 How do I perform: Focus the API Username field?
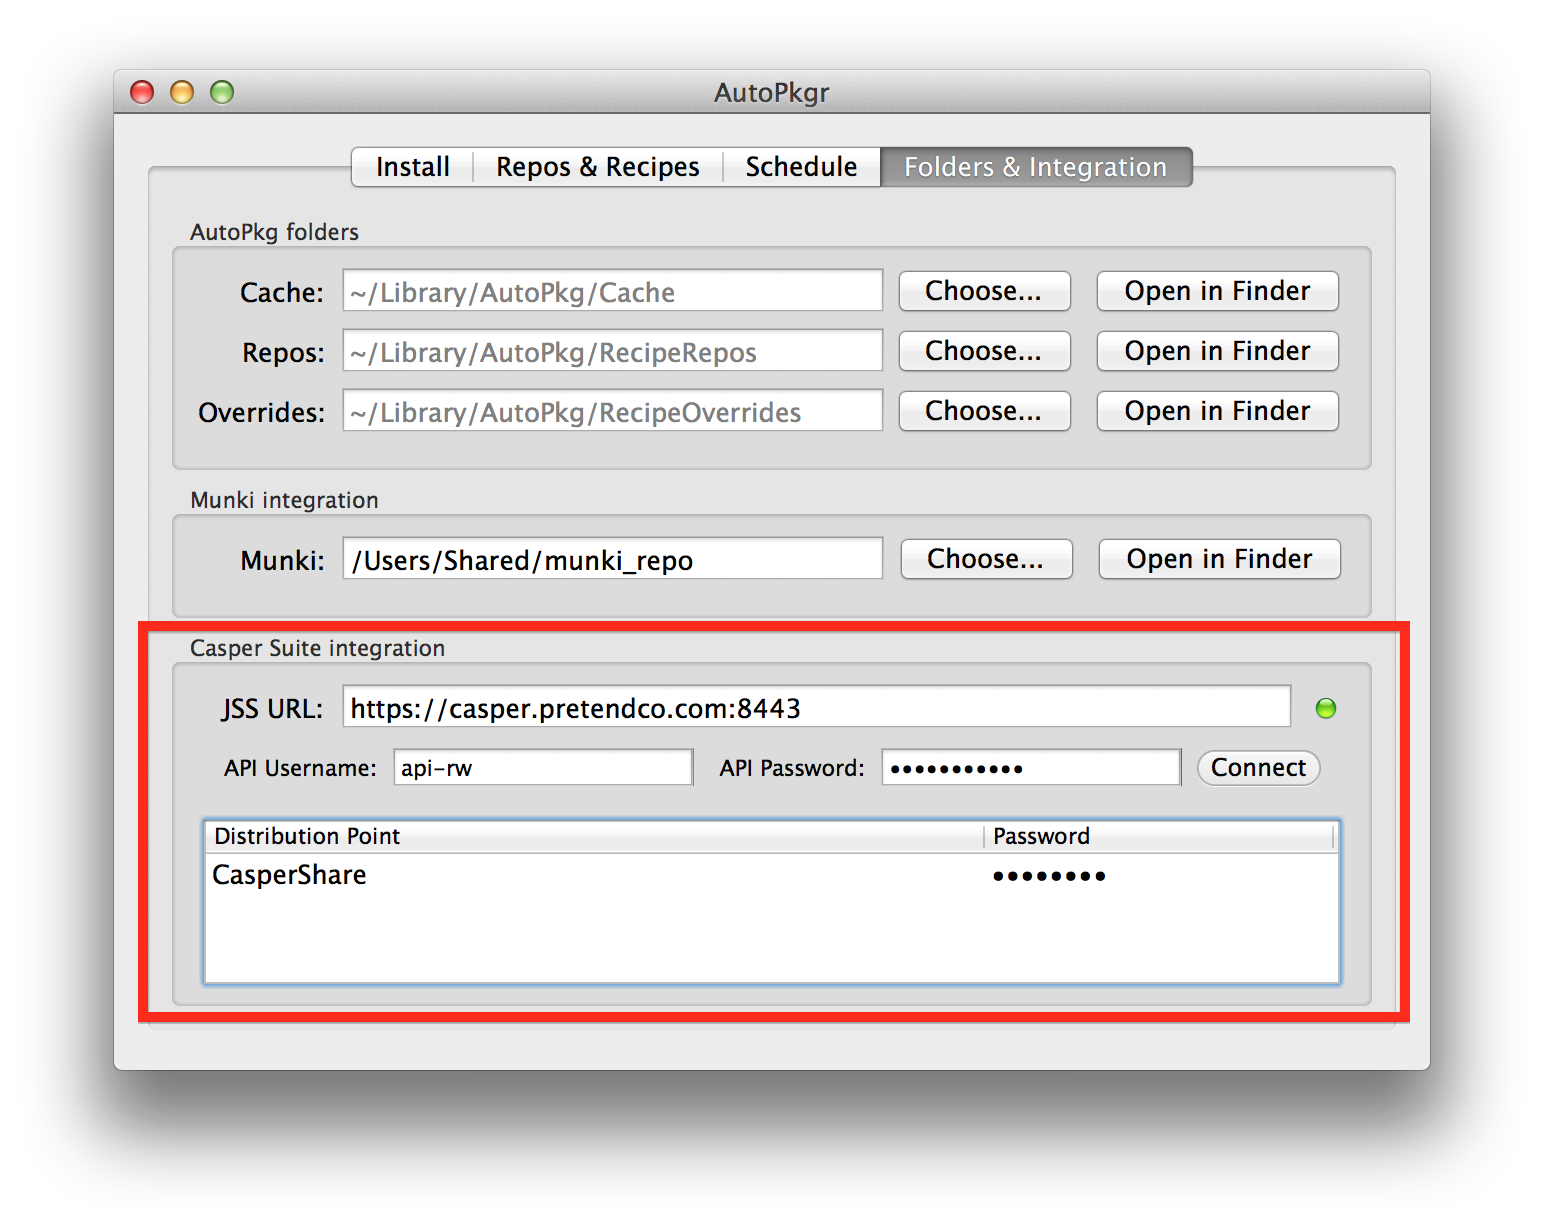coord(543,768)
